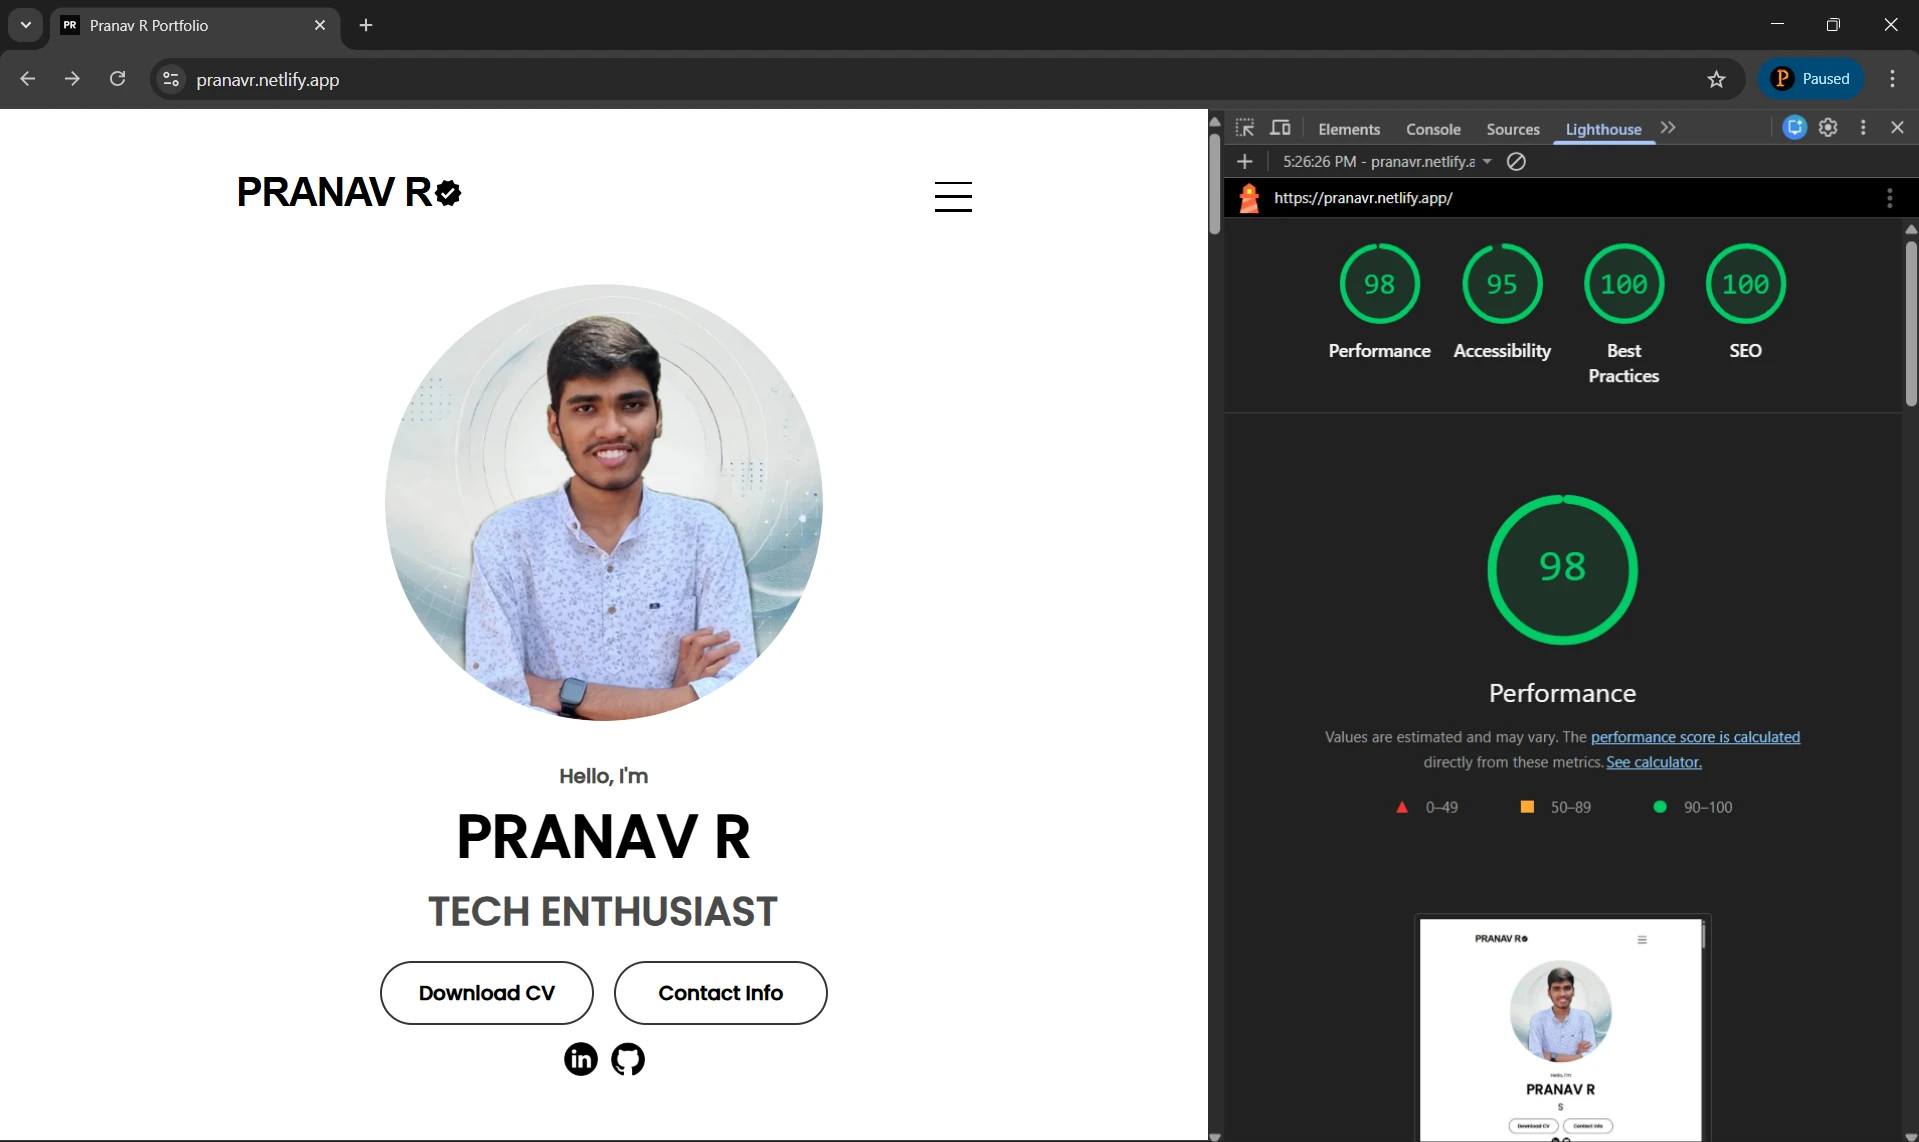Screen dimensions: 1919x1142
Task: Bookmark this tab with the star icon
Action: (1716, 79)
